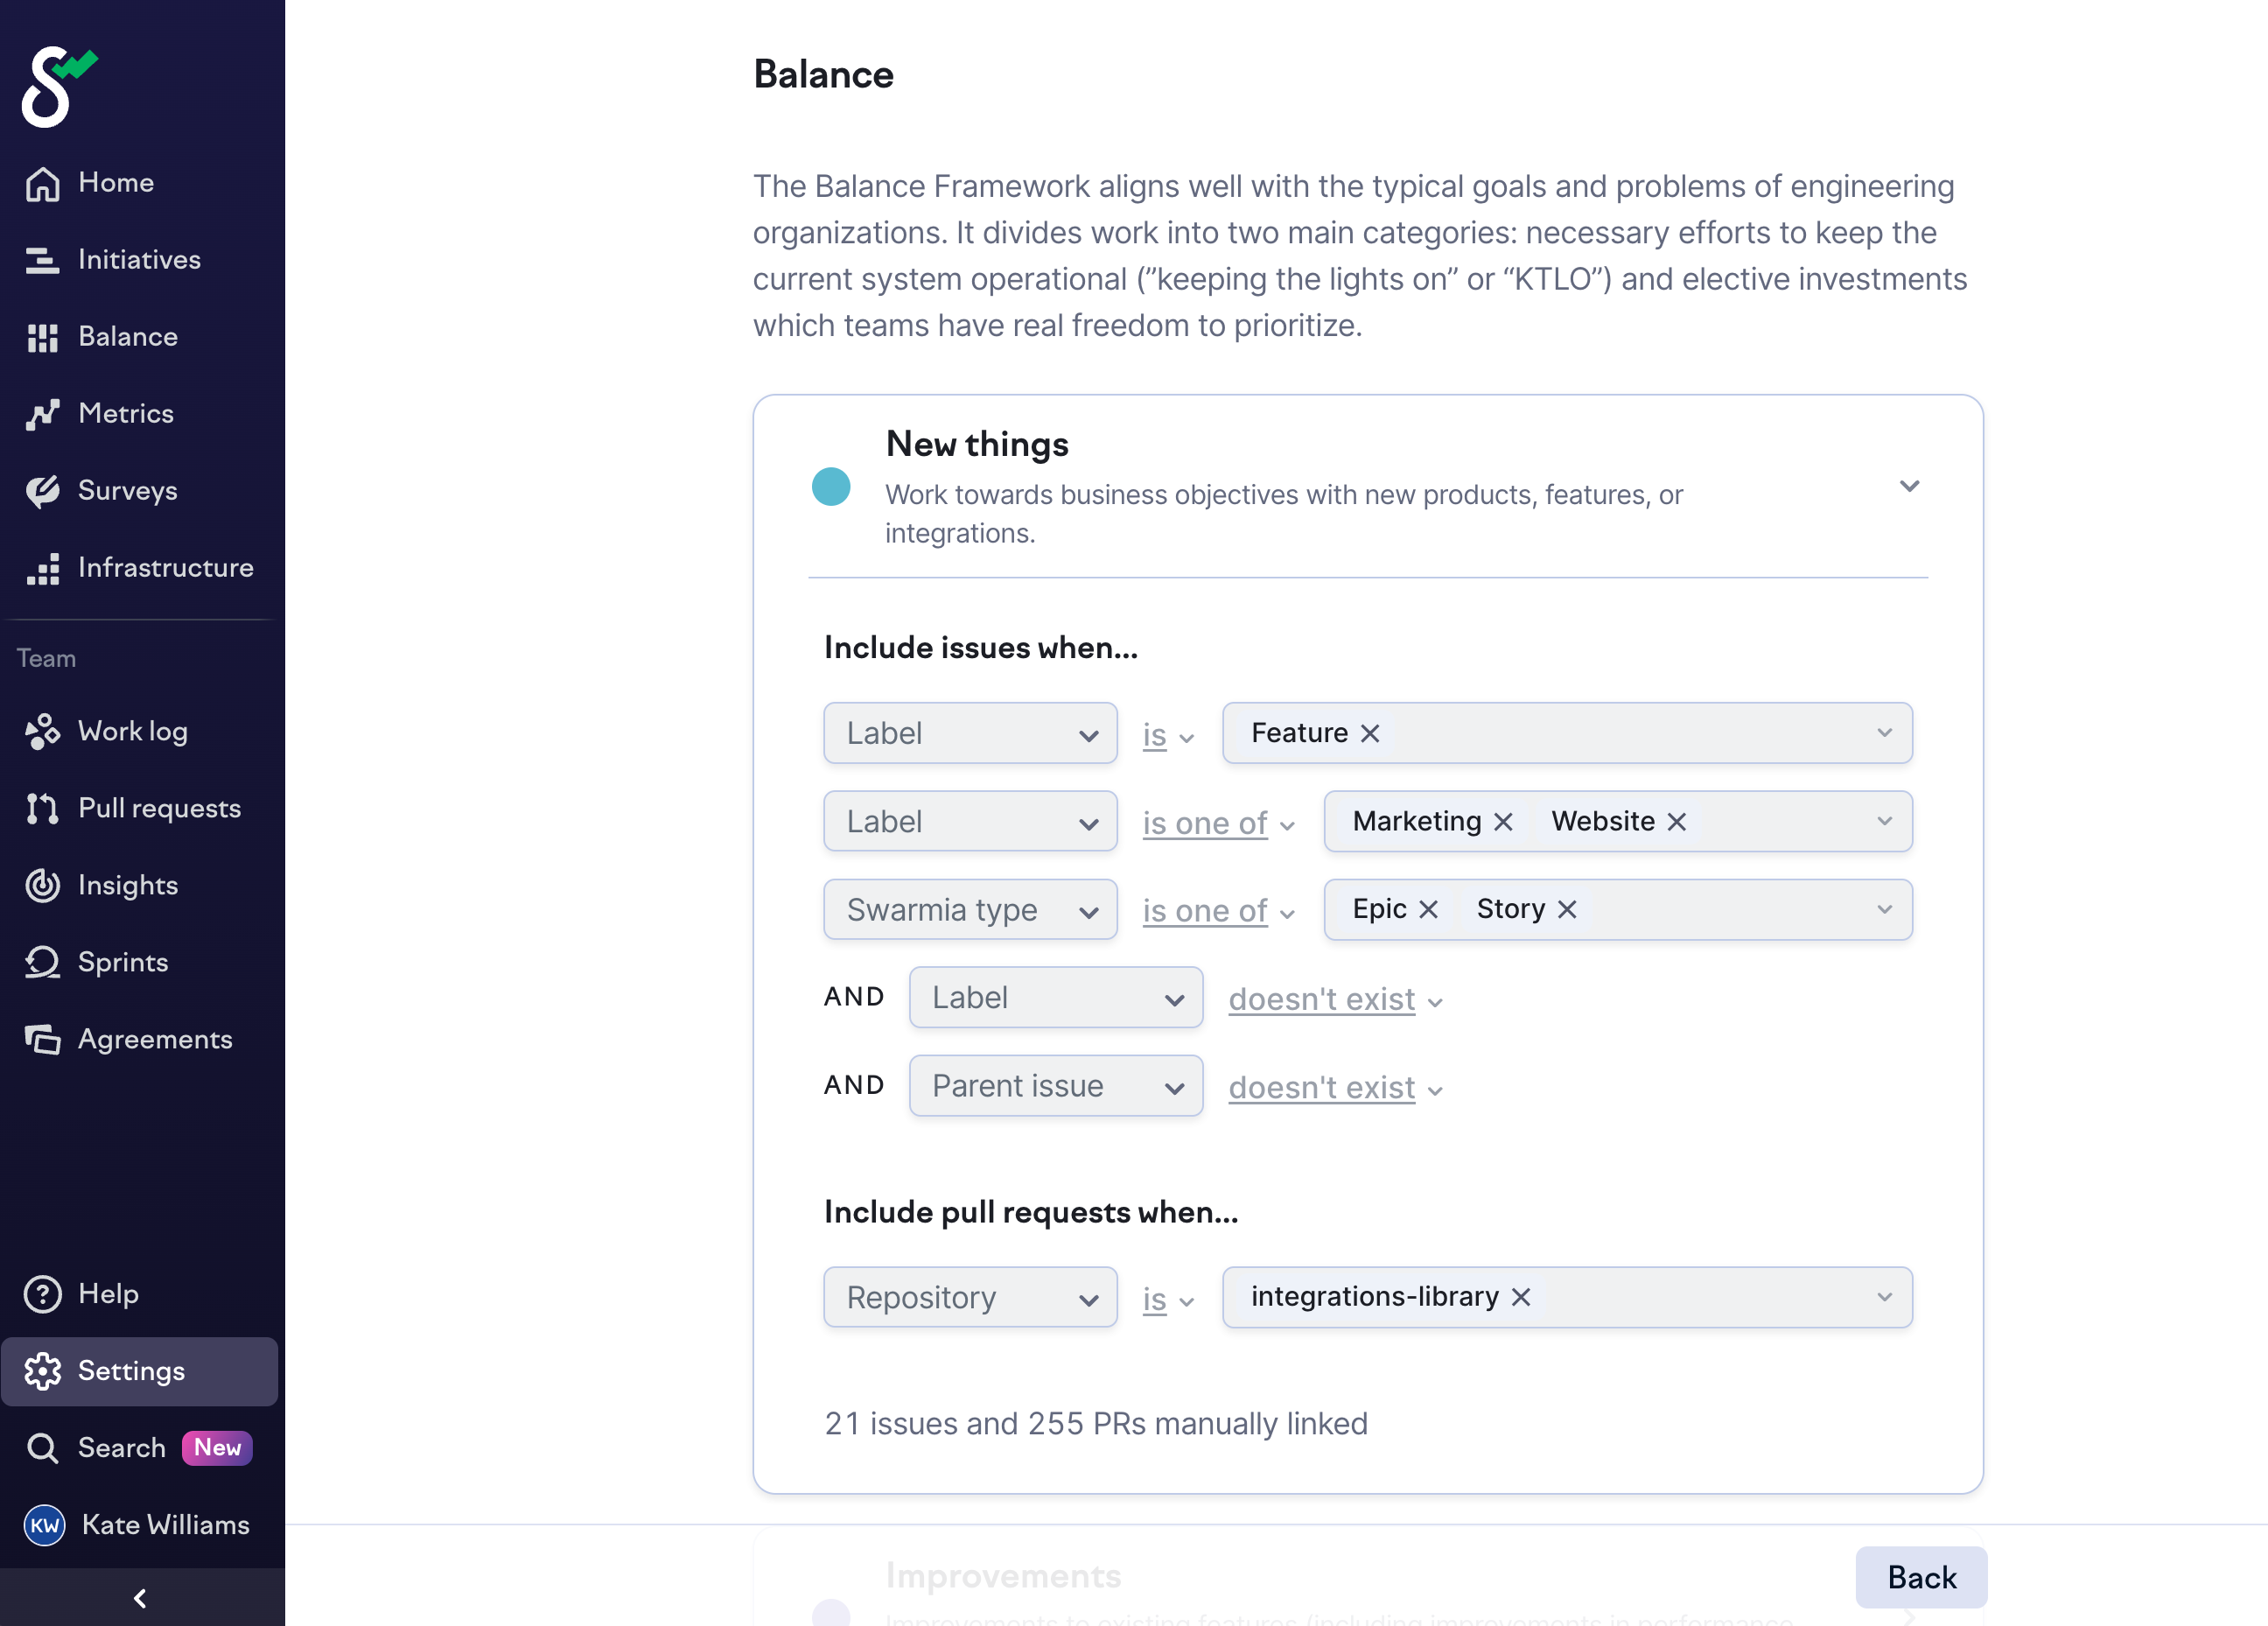Viewport: 2268px width, 1626px height.
Task: Open the Surveys icon in sidebar
Action: 42,491
